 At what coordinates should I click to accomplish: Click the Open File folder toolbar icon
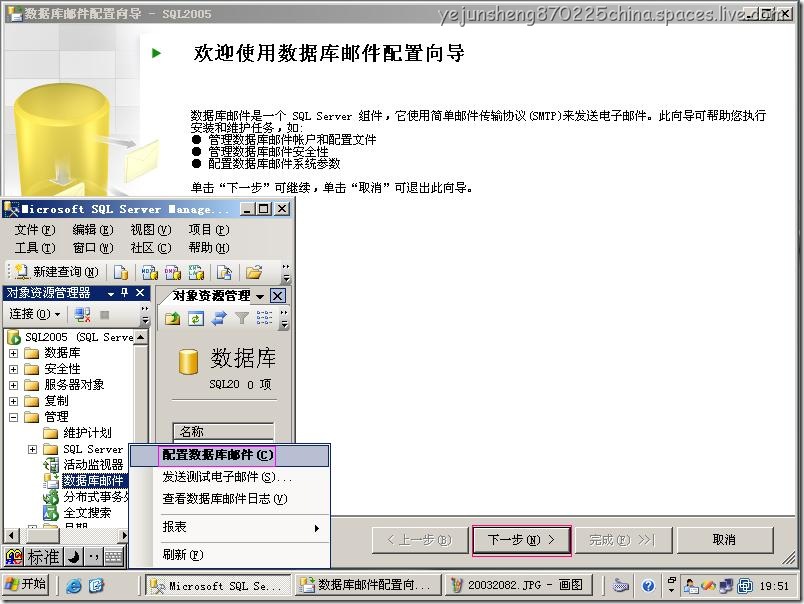point(254,272)
